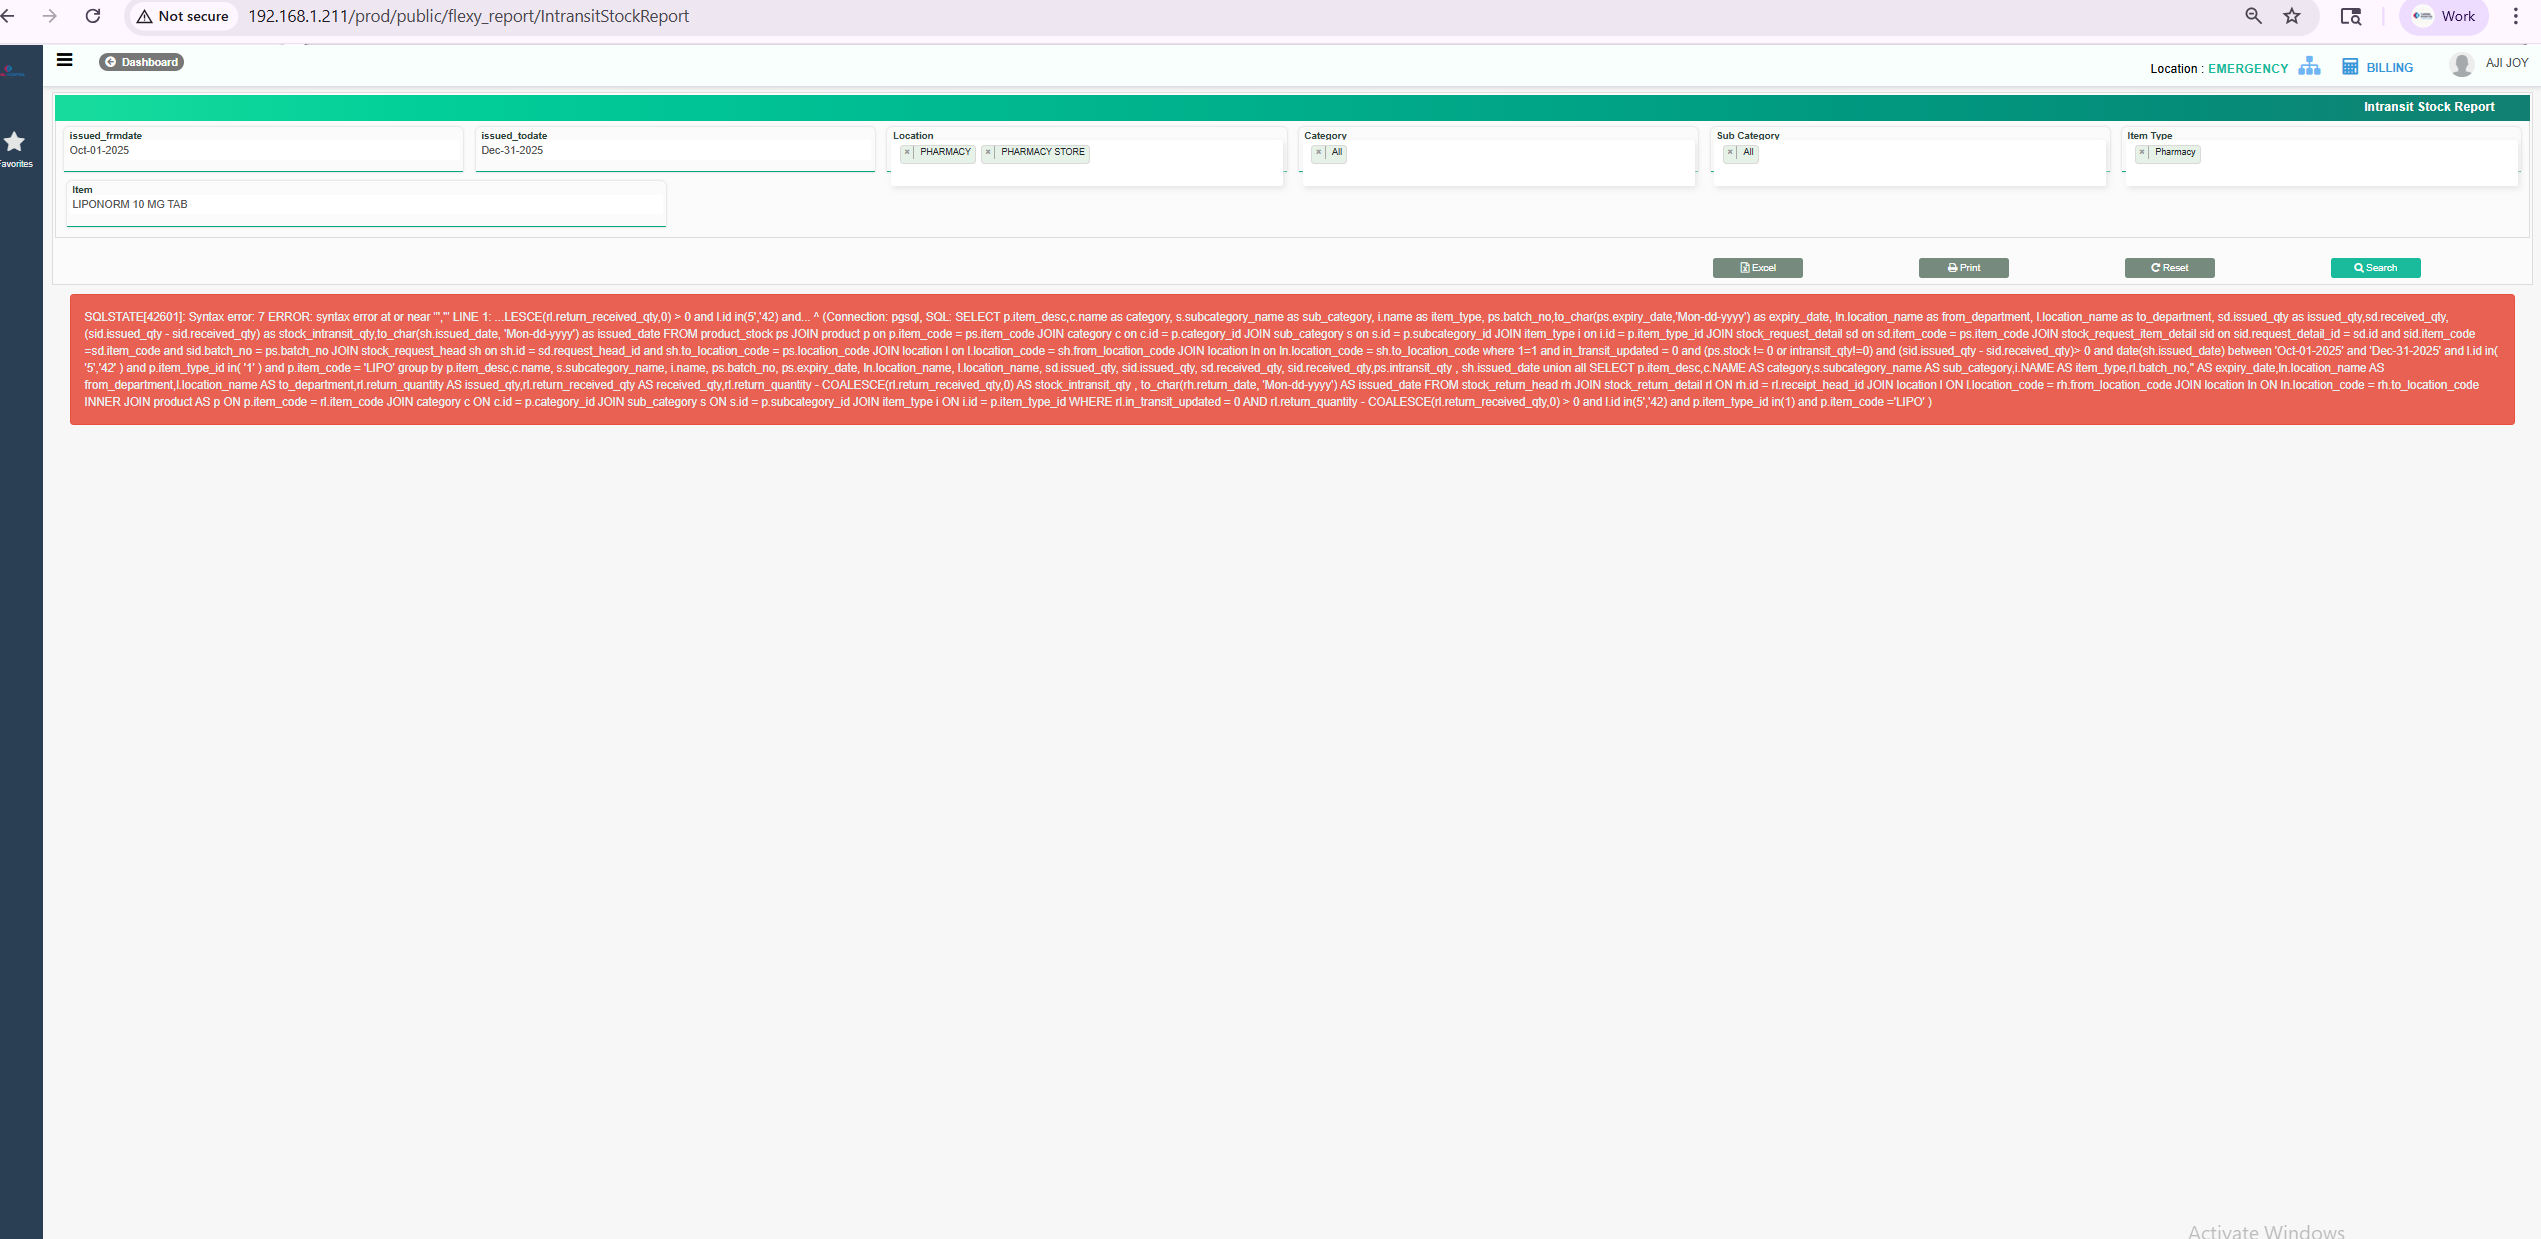Open the hamburger sidebar menu
The image size is (2541, 1239).
click(x=64, y=60)
